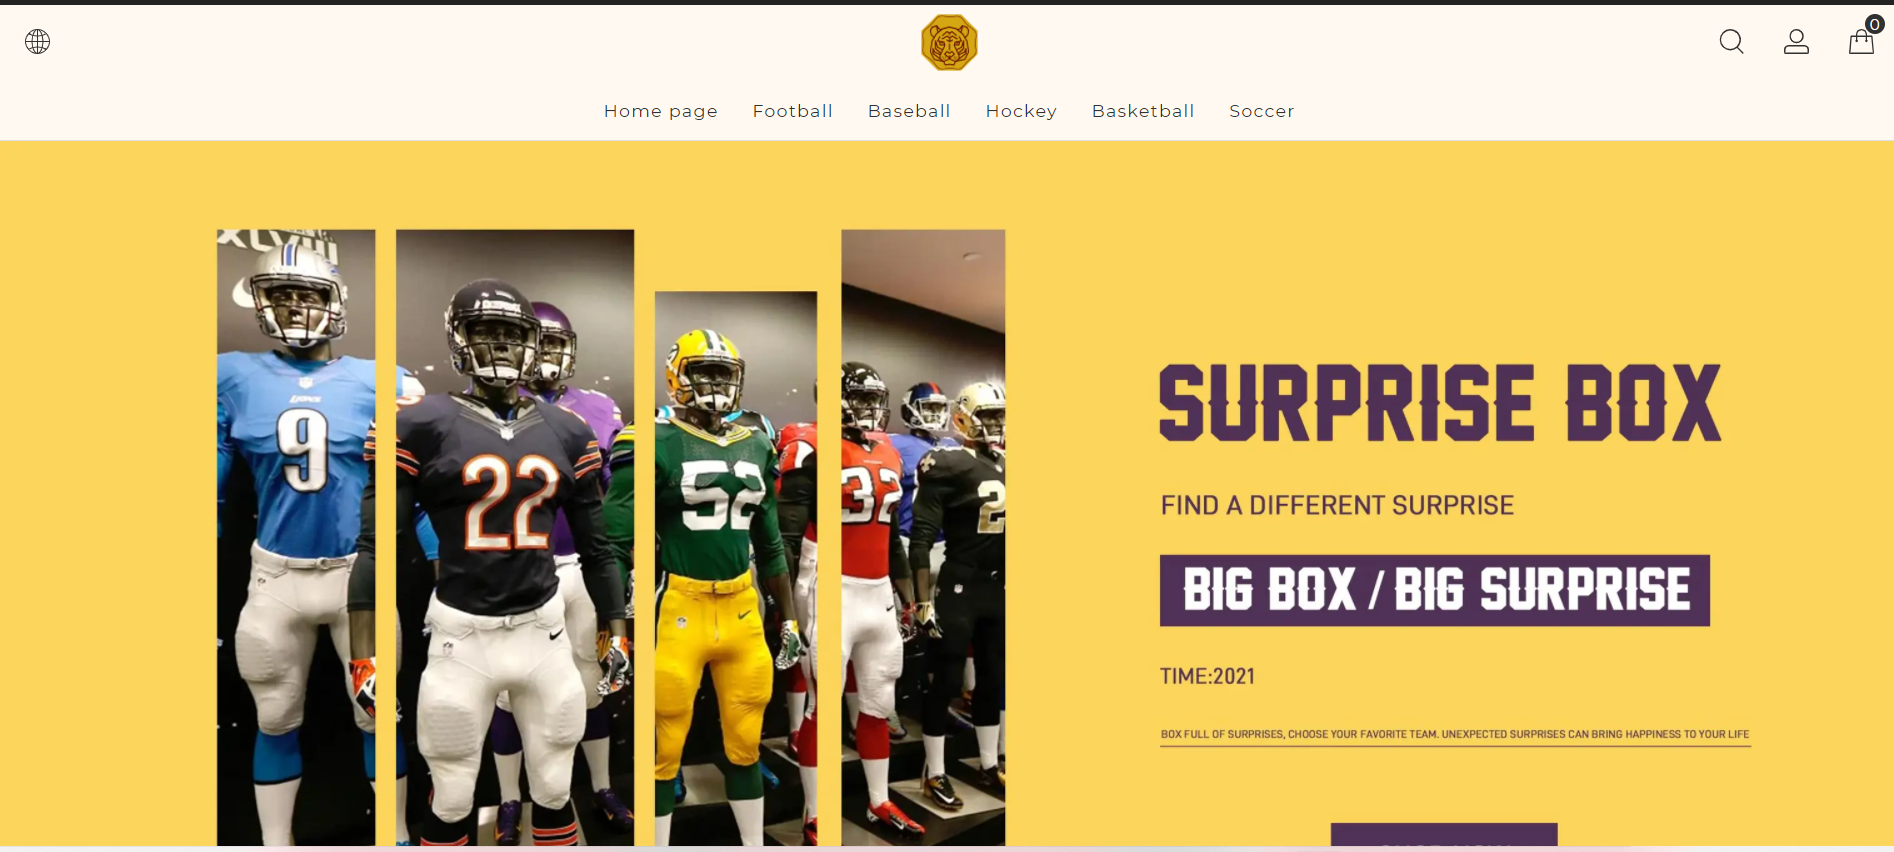This screenshot has width=1894, height=852.
Task: Open the language globe icon
Action: coord(38,41)
